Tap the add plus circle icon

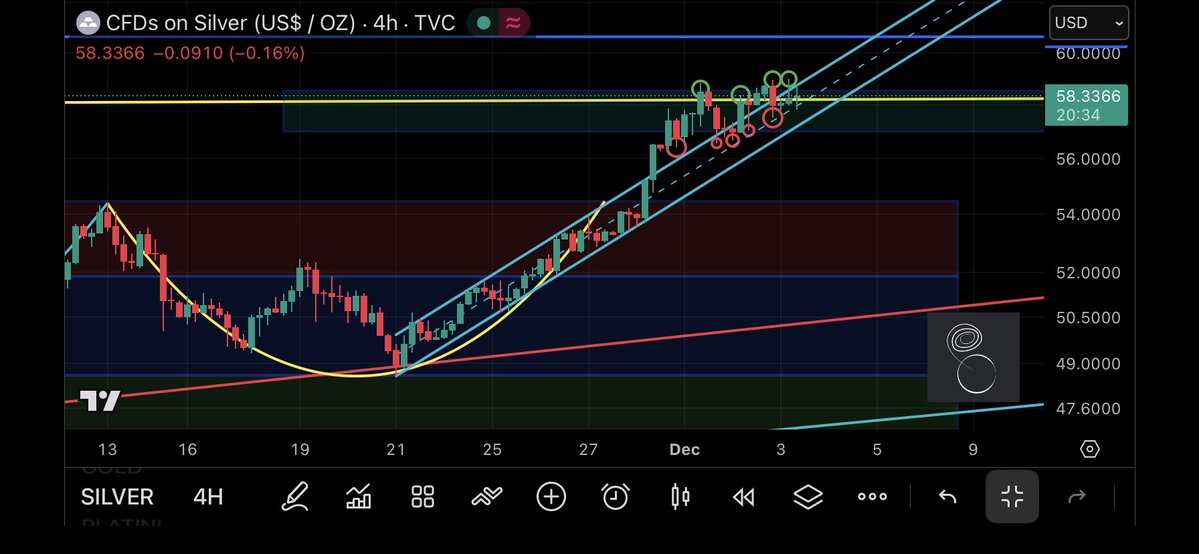click(x=551, y=497)
